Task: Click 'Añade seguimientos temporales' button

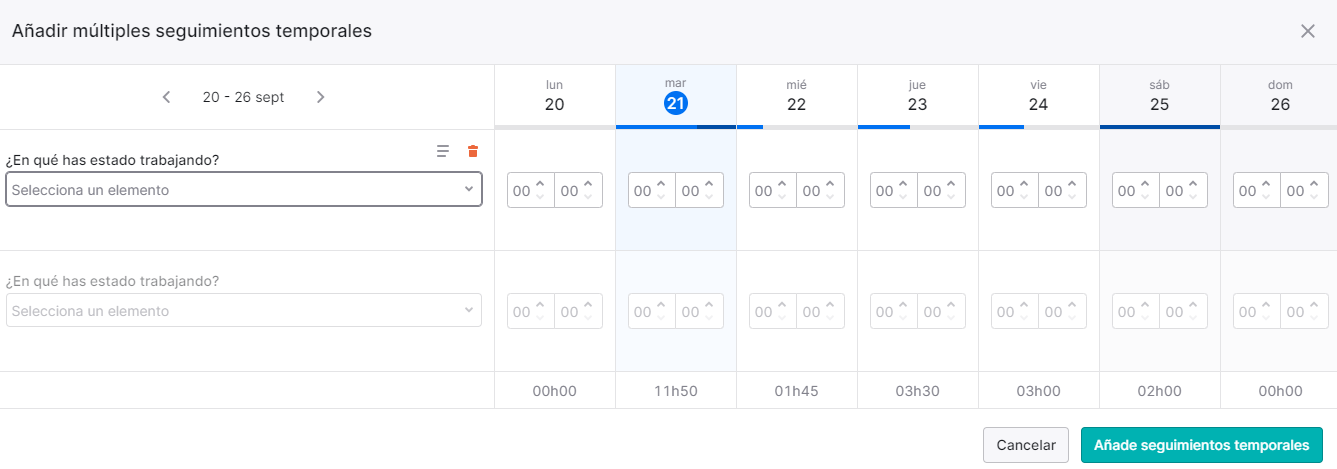Action: (1202, 445)
